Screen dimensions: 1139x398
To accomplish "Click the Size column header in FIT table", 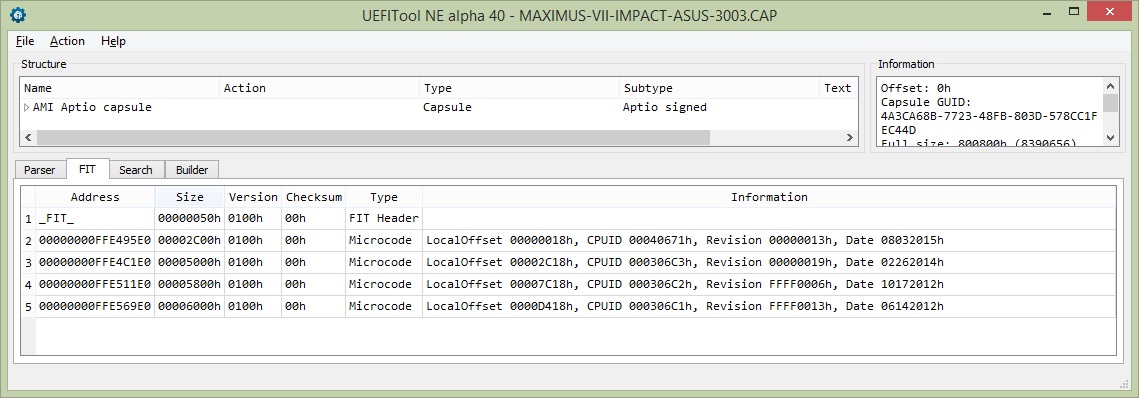I will pyautogui.click(x=190, y=197).
